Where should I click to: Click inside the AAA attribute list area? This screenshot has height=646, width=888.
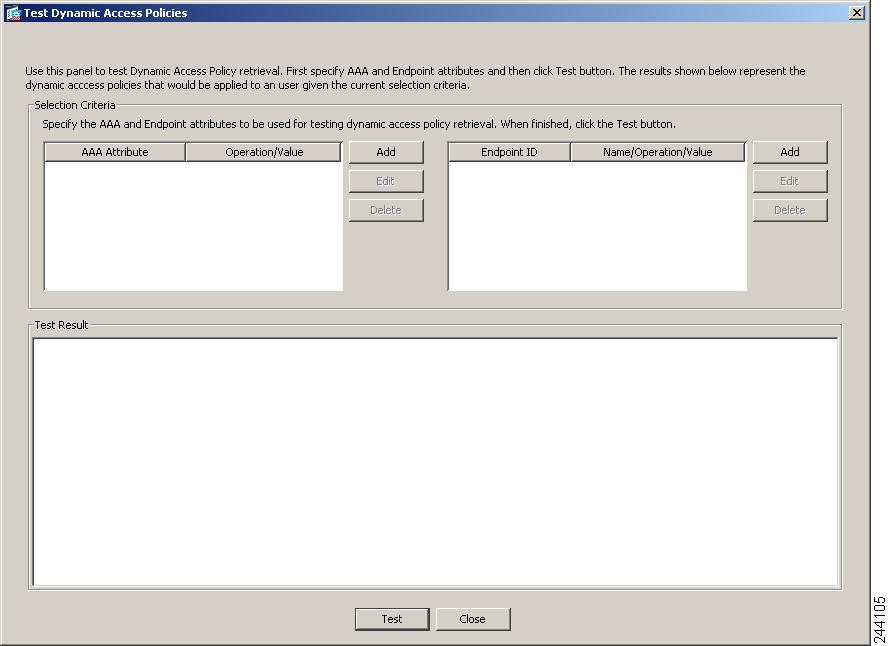pos(193,226)
